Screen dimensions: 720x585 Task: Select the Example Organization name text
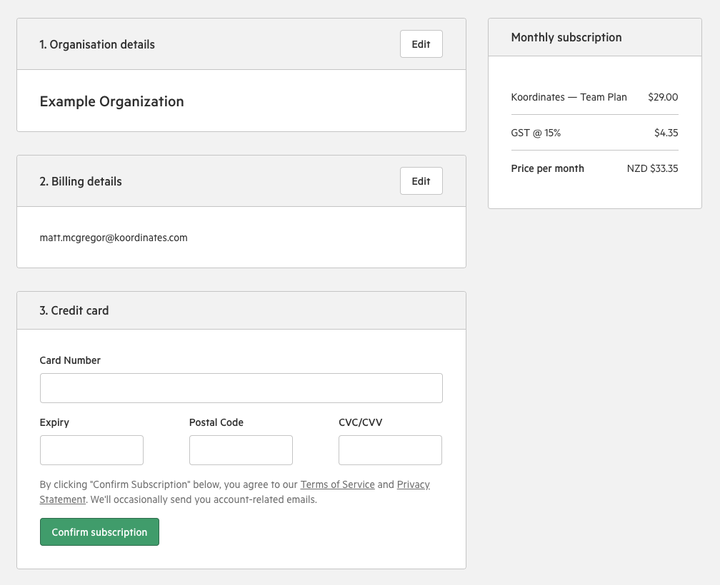pos(112,101)
